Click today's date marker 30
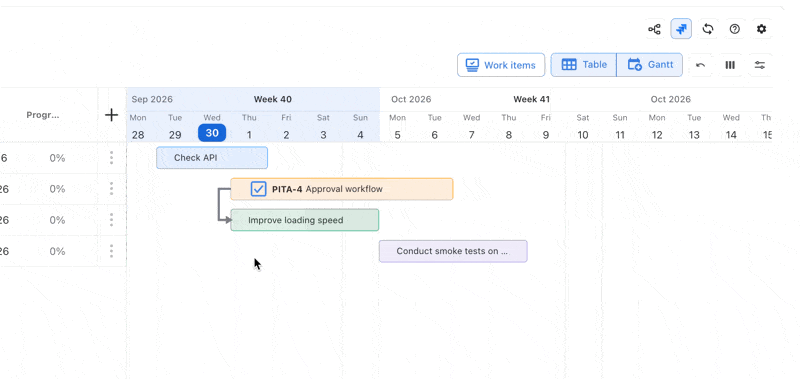The width and height of the screenshot is (800, 379). click(212, 133)
